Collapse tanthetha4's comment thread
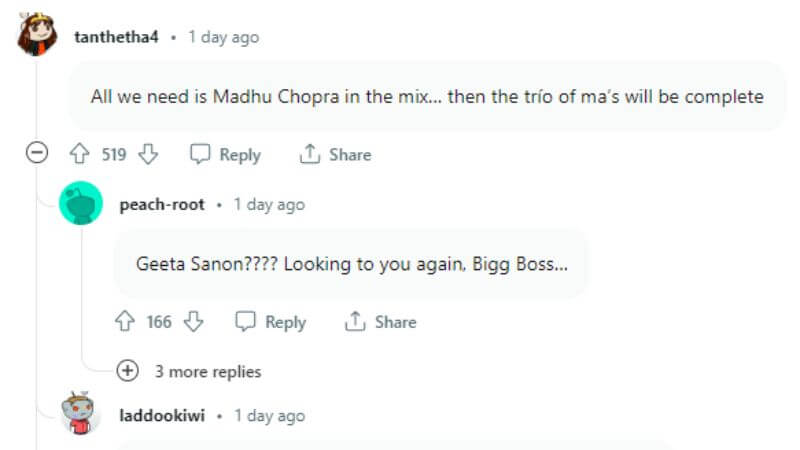The image size is (800, 450). (37, 154)
